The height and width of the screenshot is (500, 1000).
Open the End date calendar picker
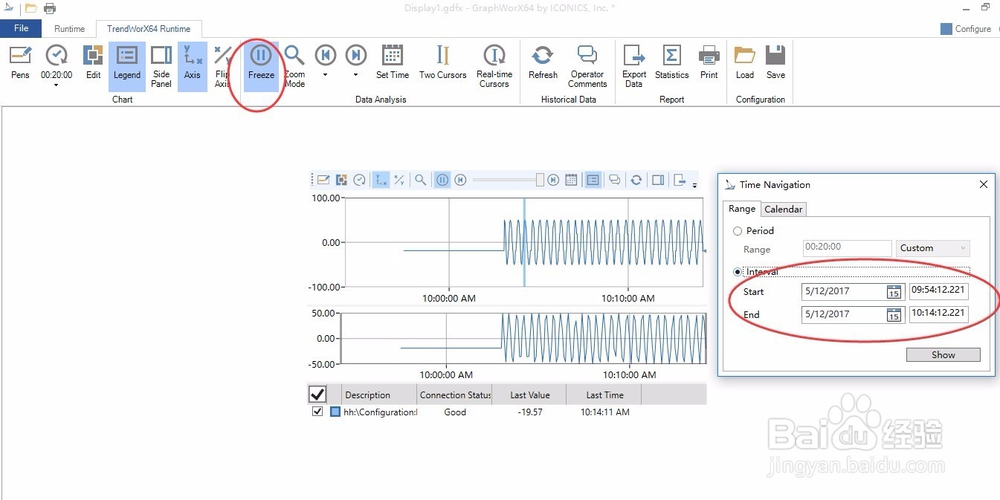pyautogui.click(x=894, y=314)
